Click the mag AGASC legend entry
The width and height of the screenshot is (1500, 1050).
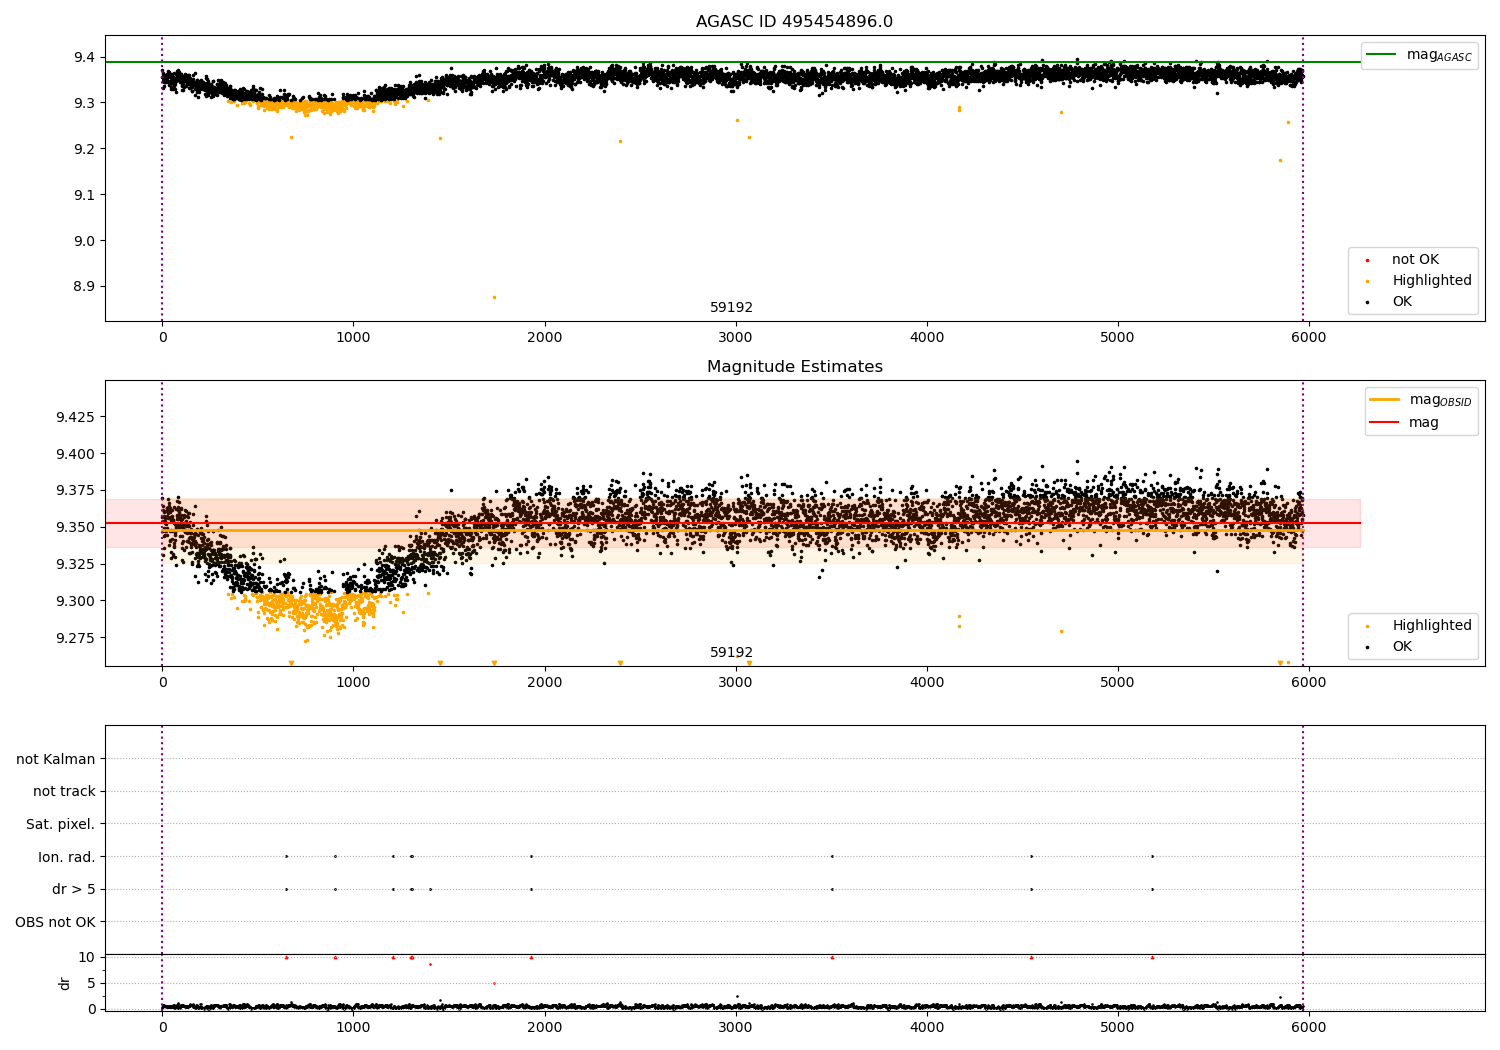click(1419, 55)
